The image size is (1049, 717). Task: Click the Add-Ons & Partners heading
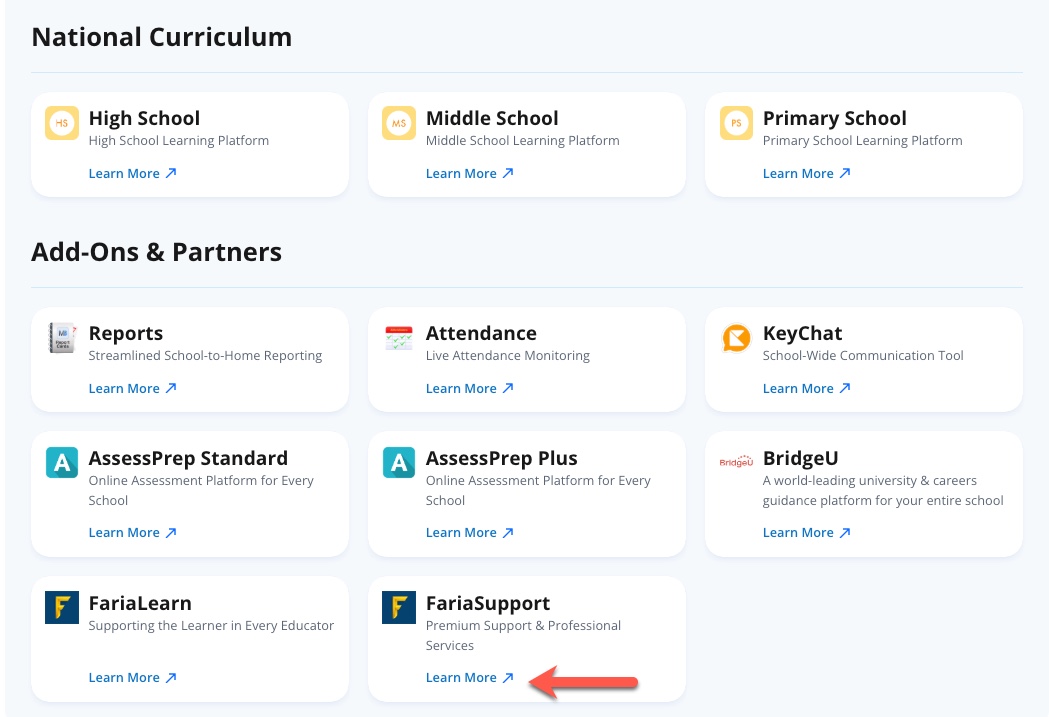(157, 252)
